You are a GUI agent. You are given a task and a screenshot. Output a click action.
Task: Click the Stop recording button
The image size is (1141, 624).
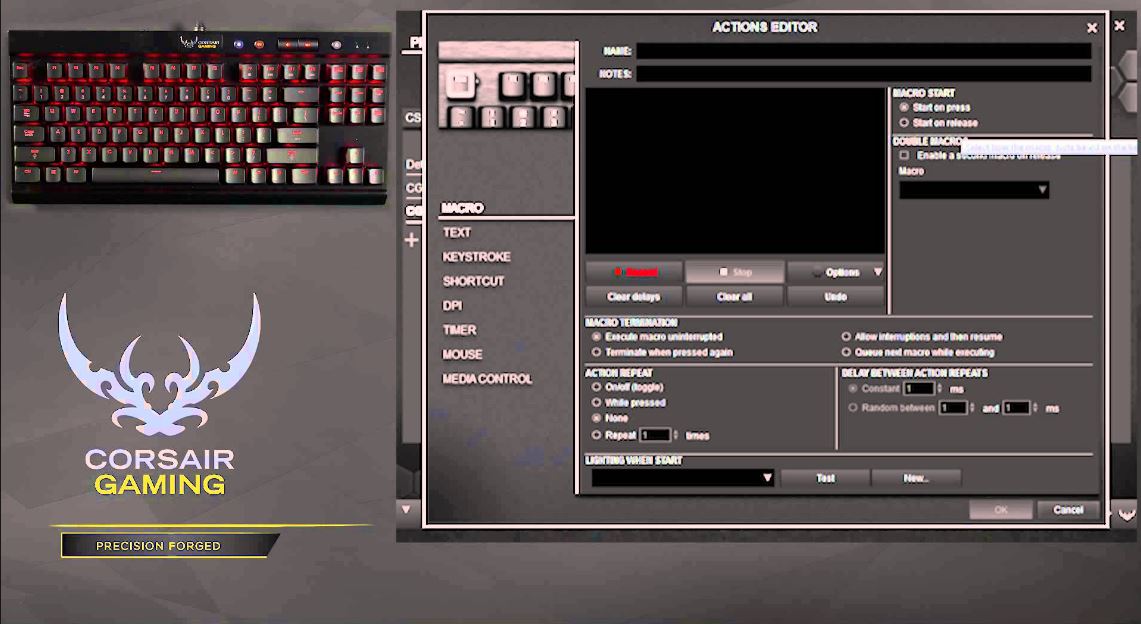[734, 272]
